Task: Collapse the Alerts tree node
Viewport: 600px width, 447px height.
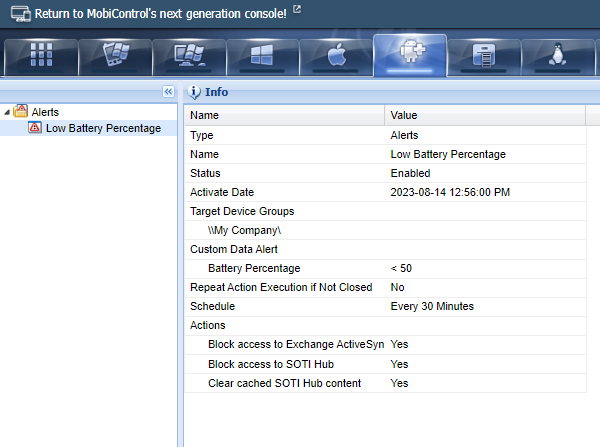Action: 7,113
